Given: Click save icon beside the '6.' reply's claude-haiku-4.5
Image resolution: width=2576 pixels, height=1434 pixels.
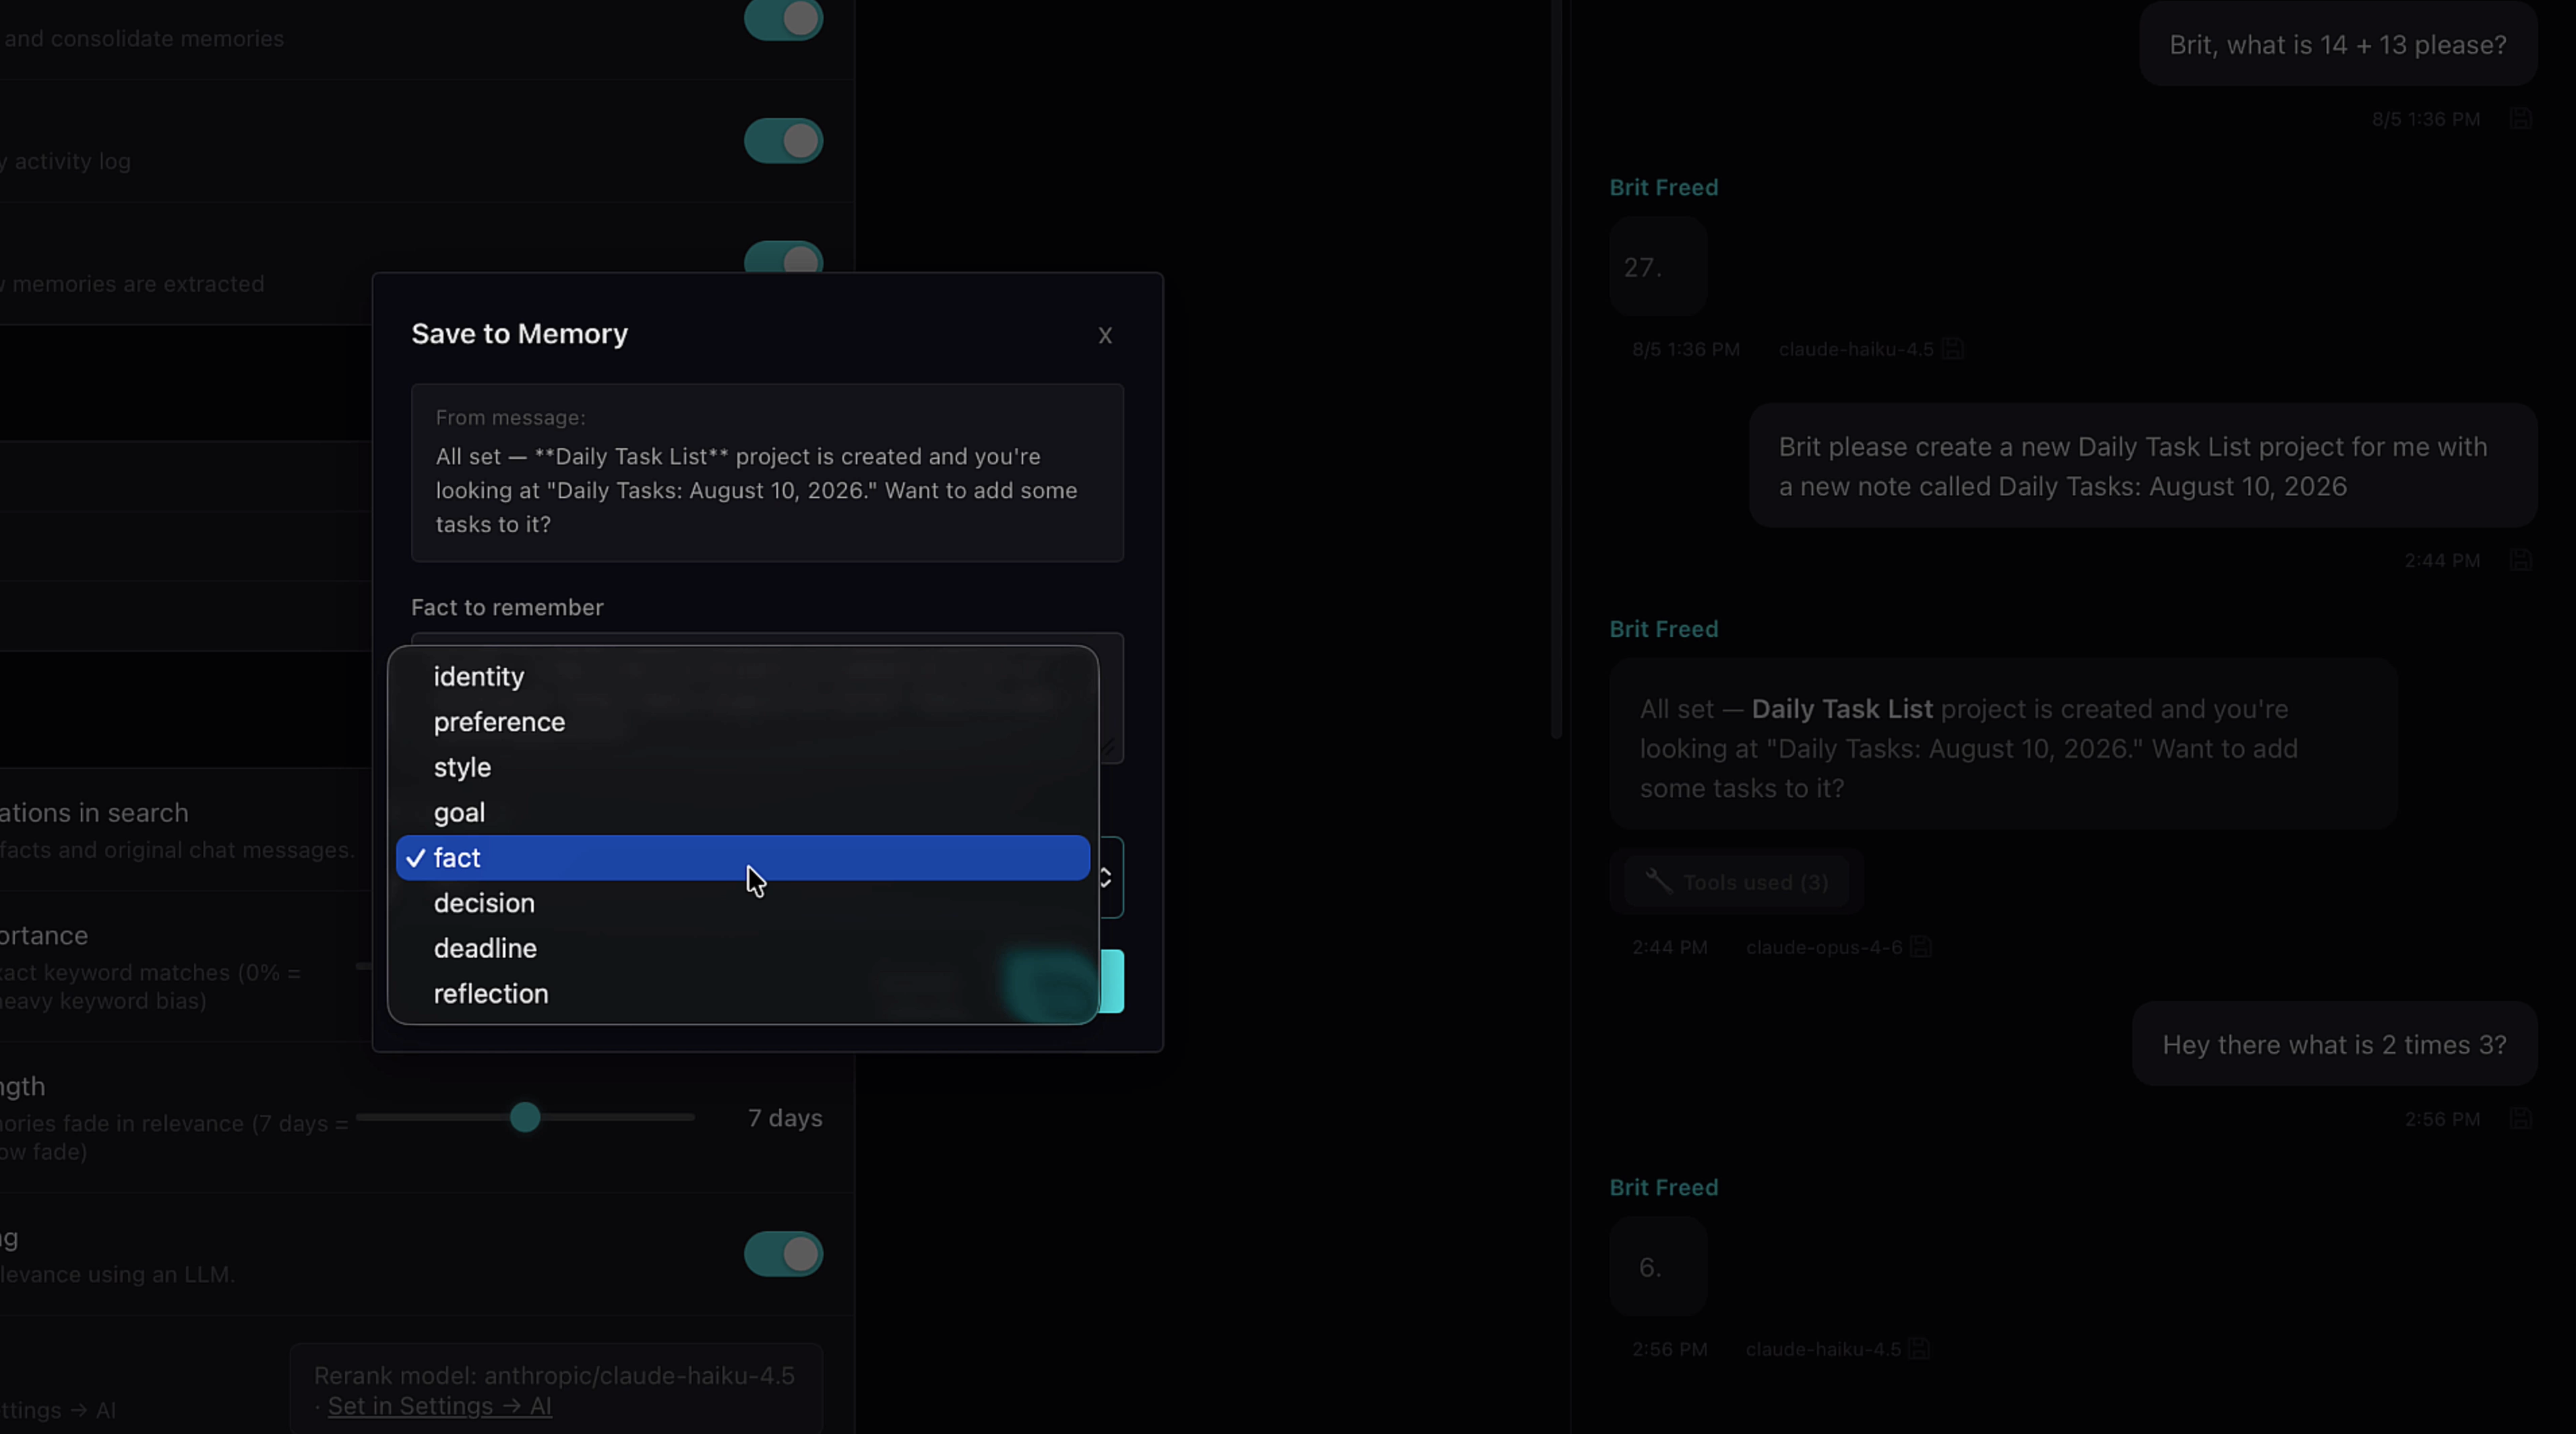Looking at the screenshot, I should (x=1918, y=1348).
